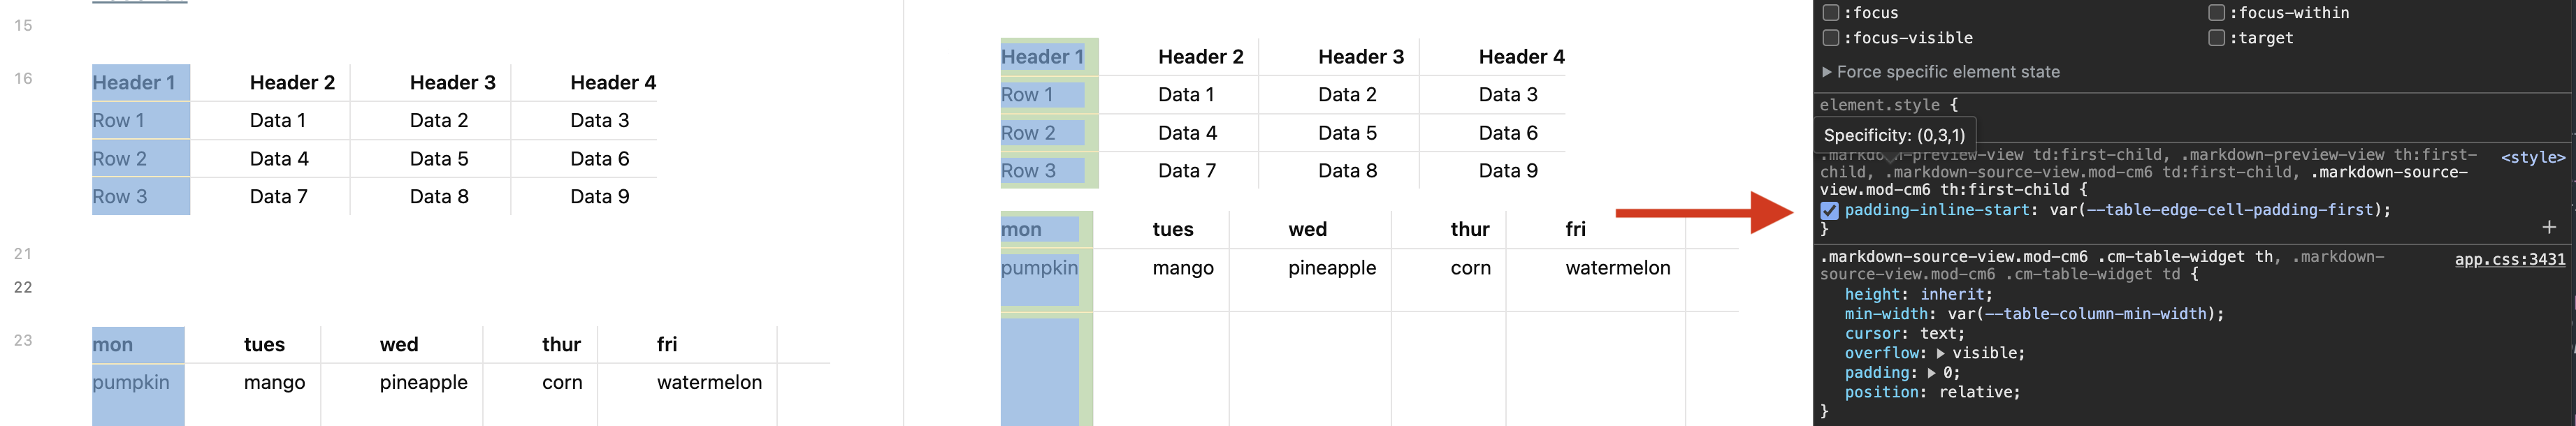Enable the :focus-visible checkbox
The width and height of the screenshot is (2576, 426).
click(x=1830, y=38)
